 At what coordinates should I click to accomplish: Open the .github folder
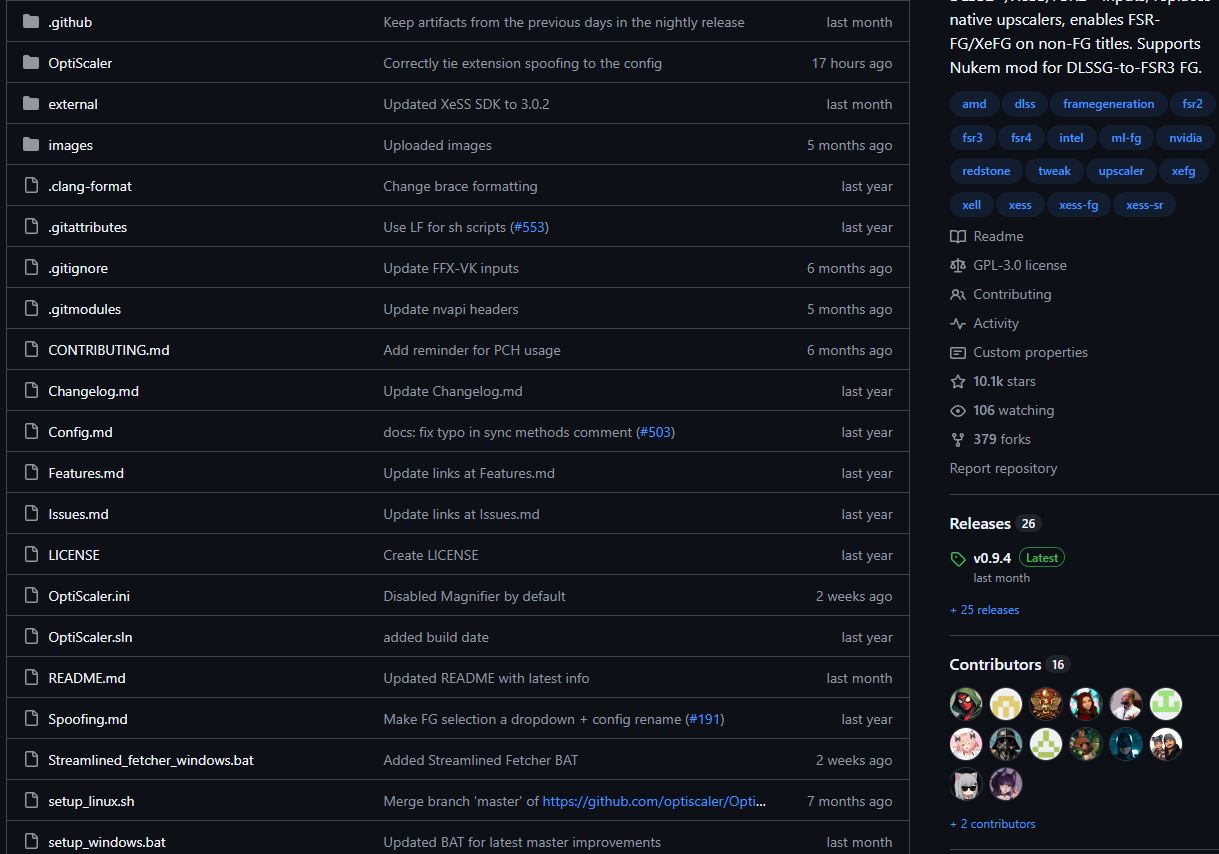pos(70,22)
